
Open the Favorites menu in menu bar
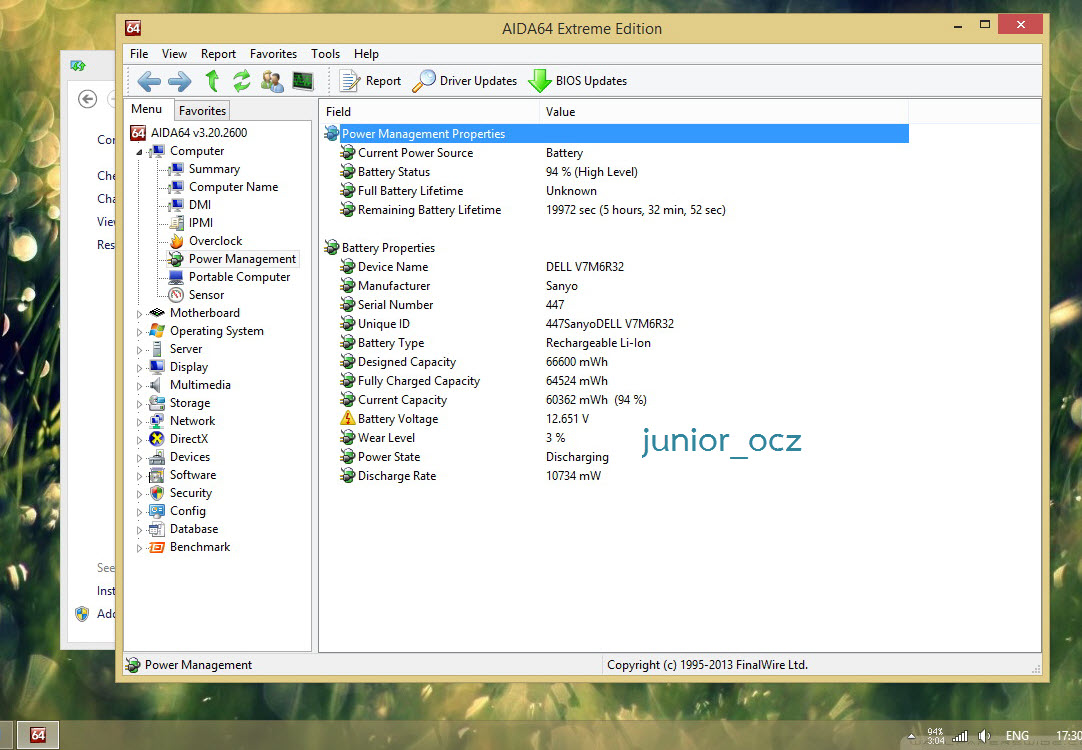pyautogui.click(x=273, y=54)
